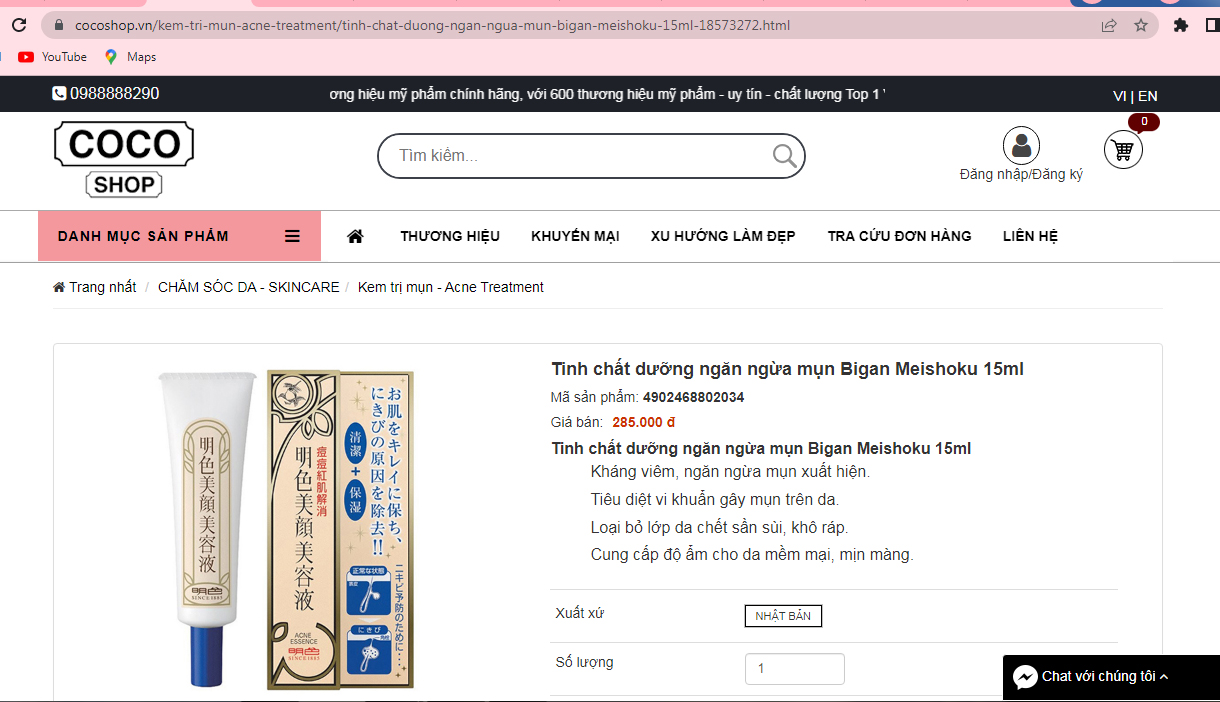
Task: Open Tra cứu đơn hàng page
Action: click(899, 236)
